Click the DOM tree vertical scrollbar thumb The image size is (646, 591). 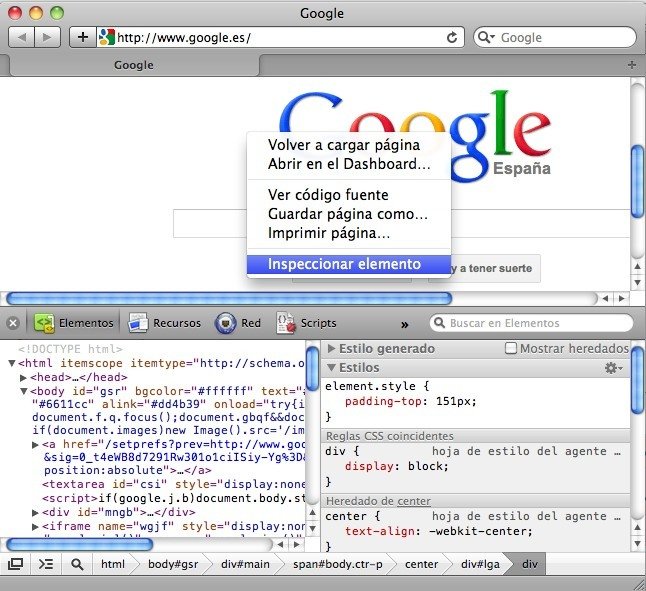[313, 368]
